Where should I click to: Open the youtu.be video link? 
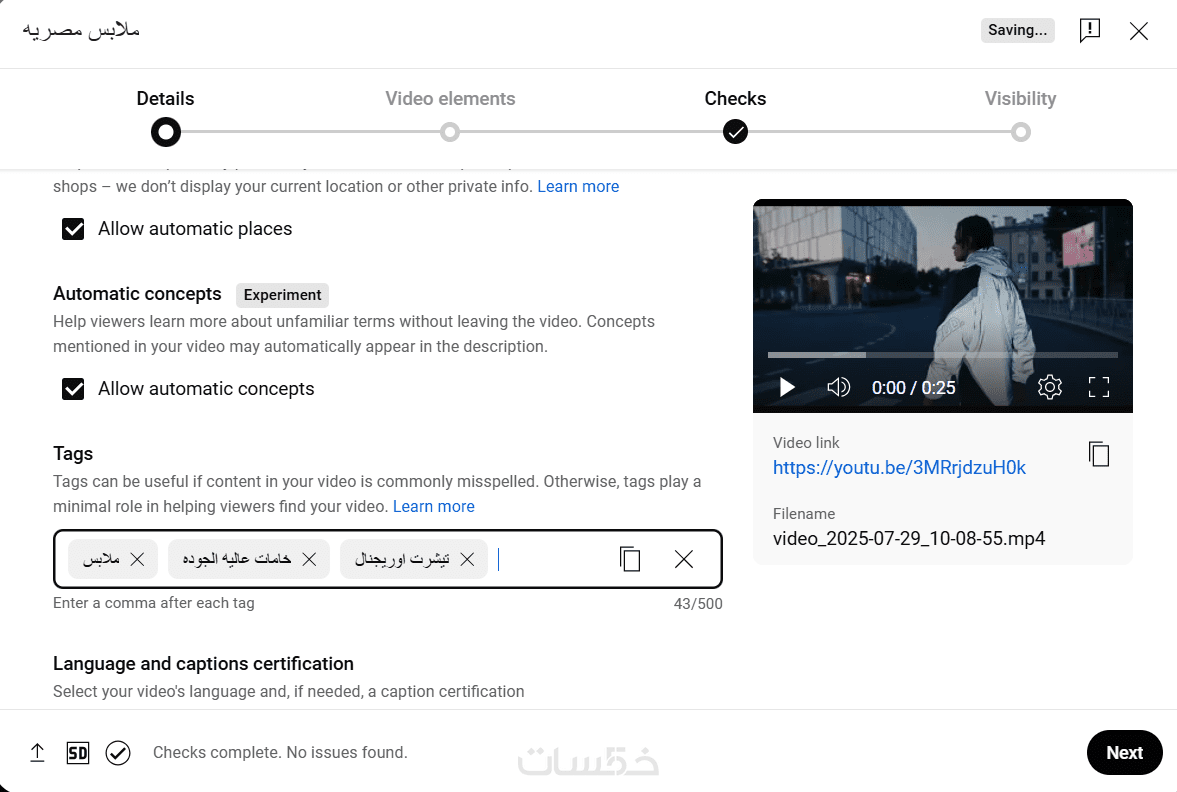[899, 468]
